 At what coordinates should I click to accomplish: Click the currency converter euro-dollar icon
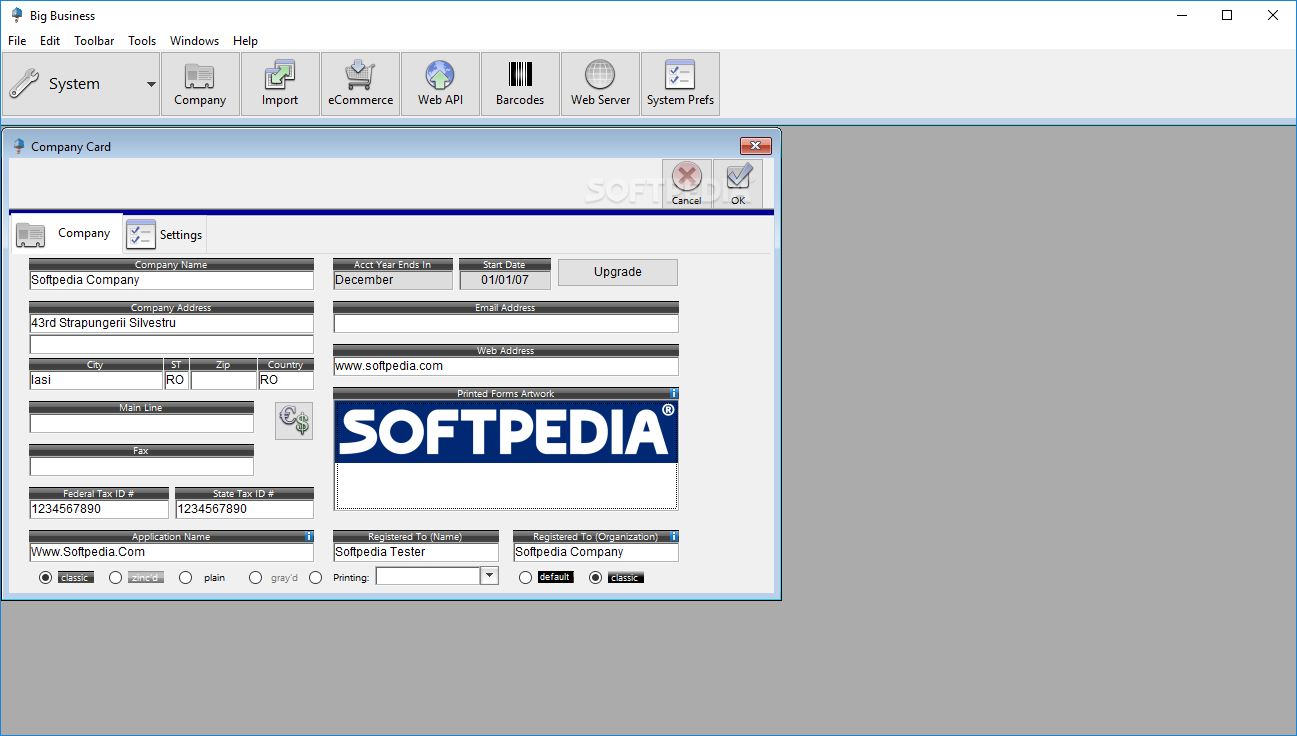pos(294,421)
